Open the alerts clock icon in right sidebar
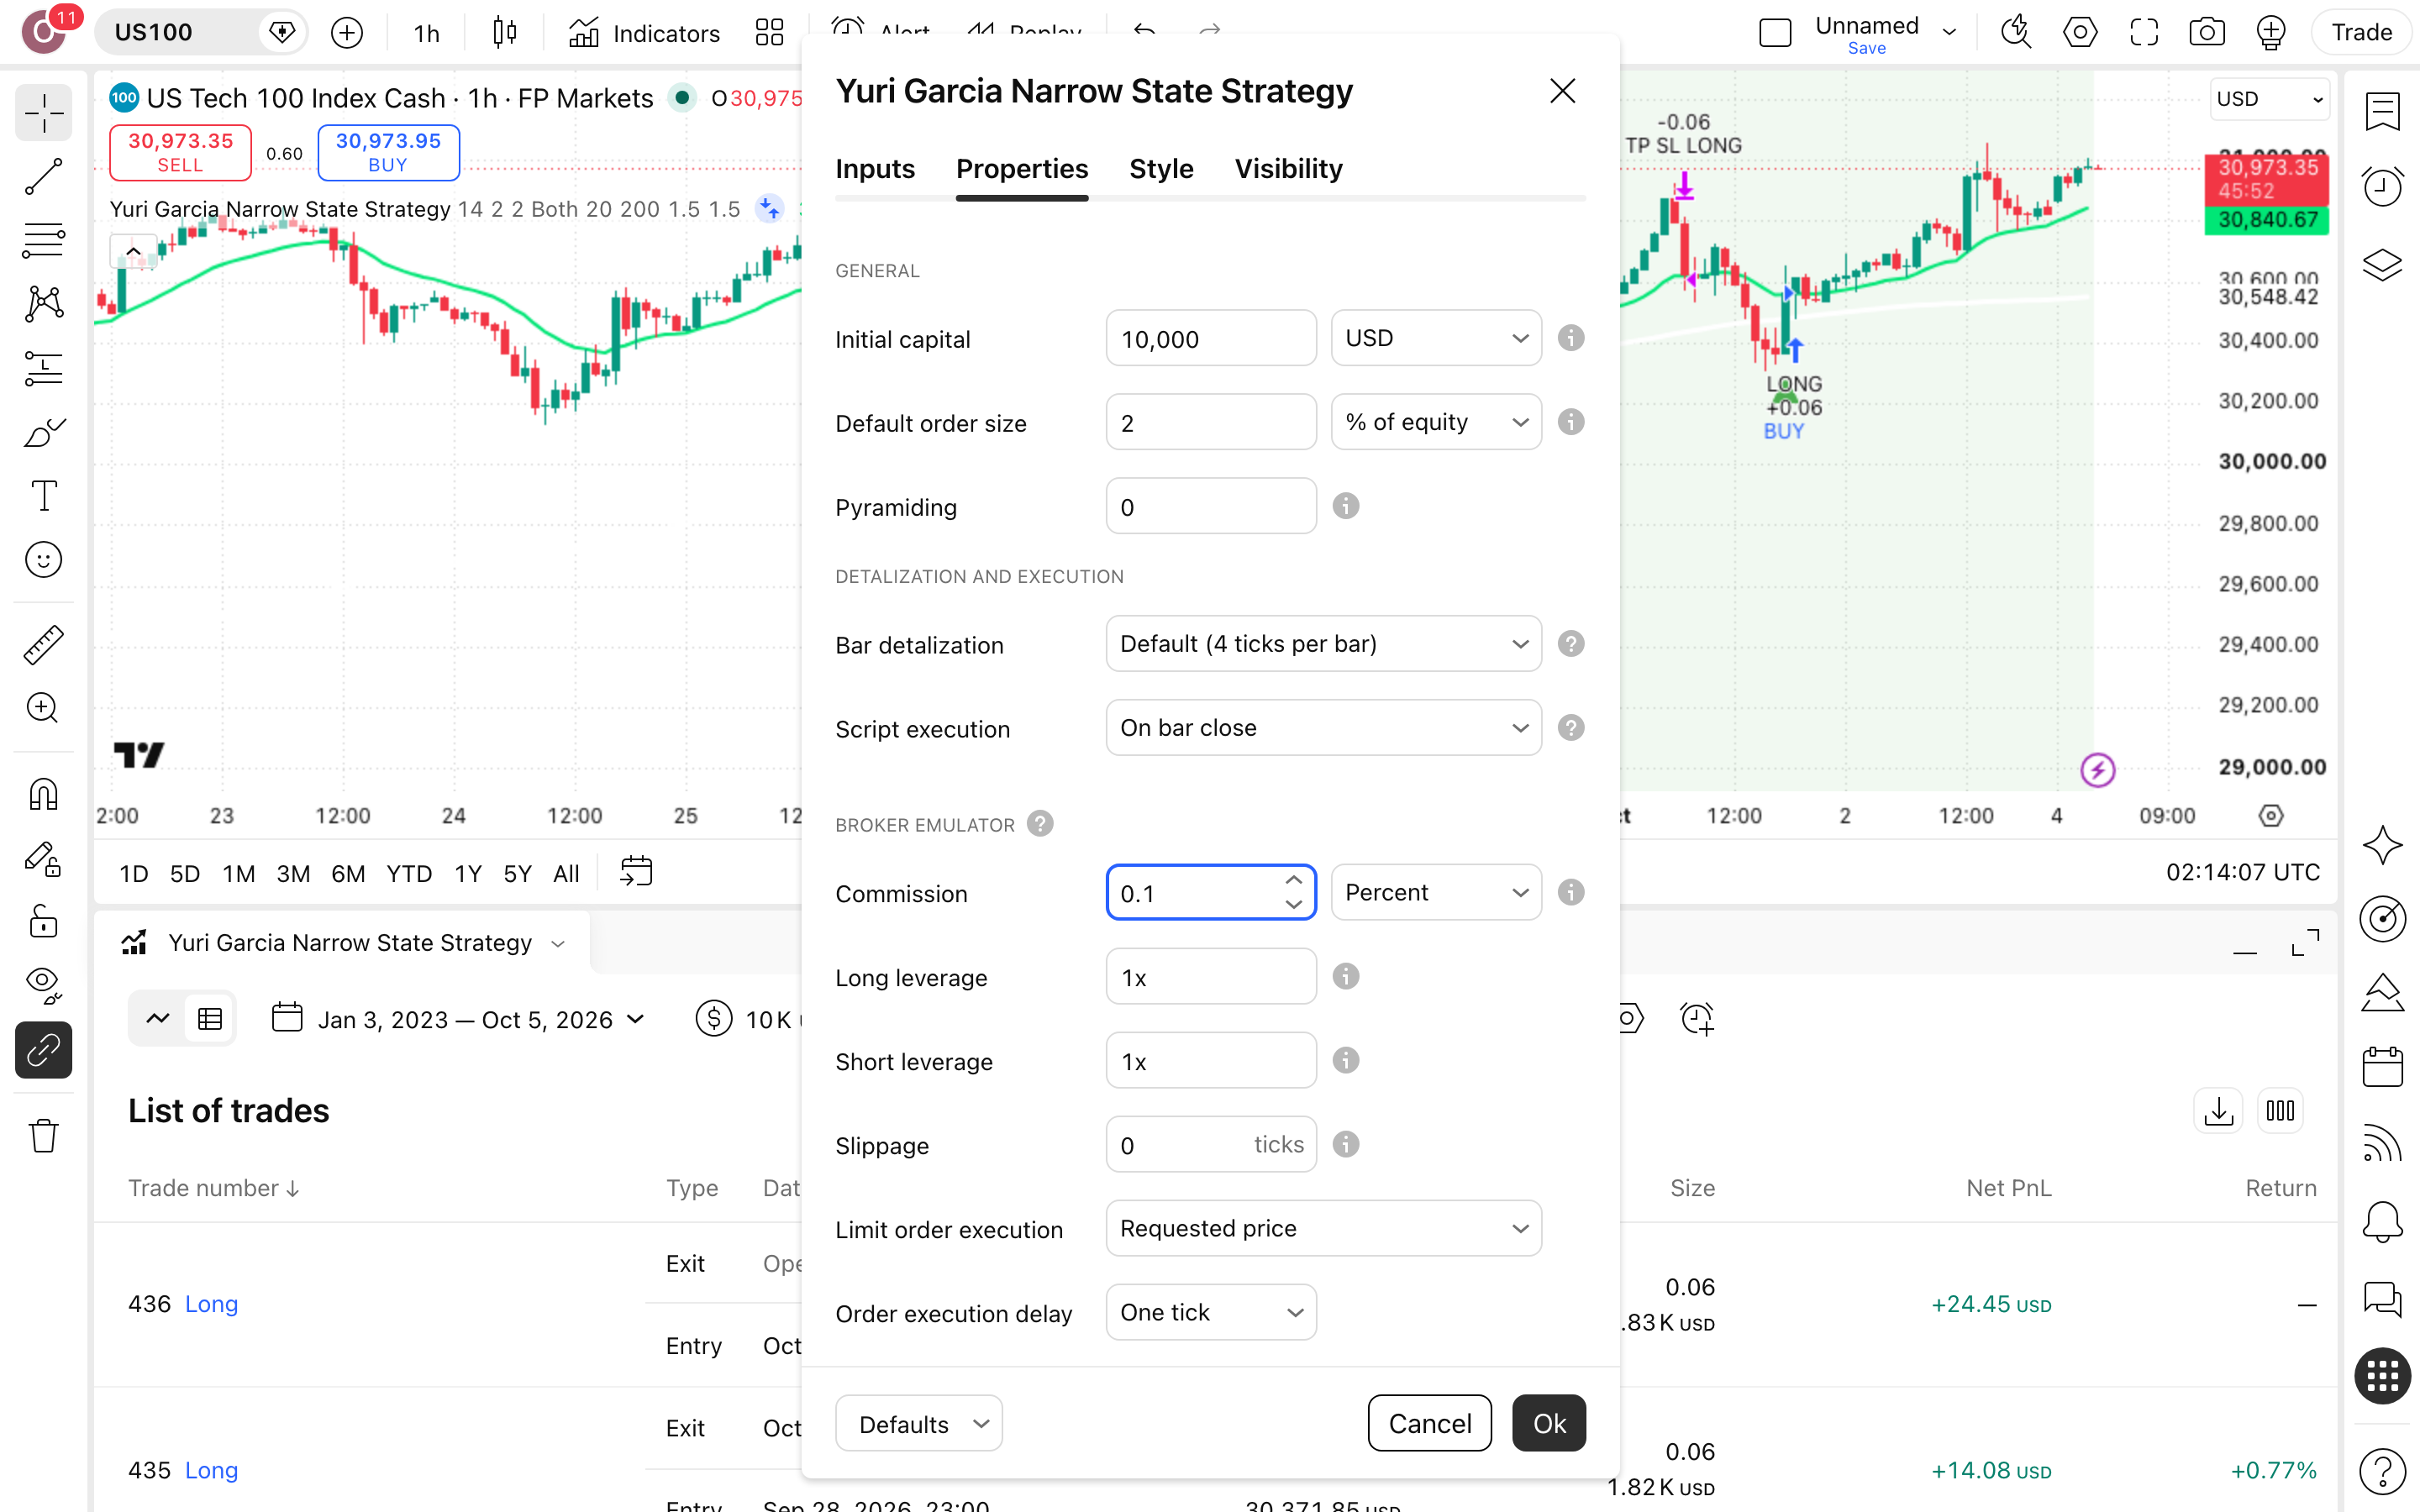Screen dimensions: 2420x1512 (2382, 186)
